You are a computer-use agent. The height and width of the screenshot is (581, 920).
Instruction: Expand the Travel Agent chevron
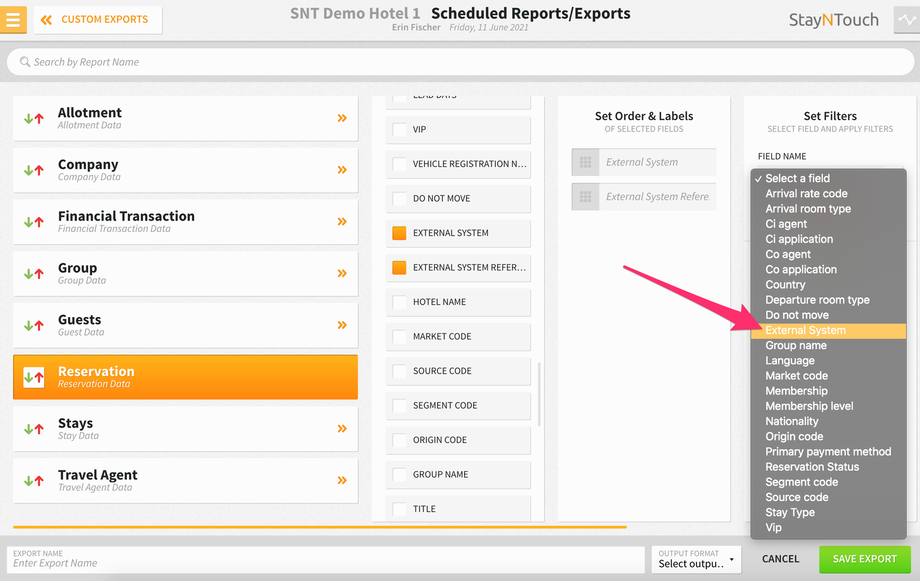tap(342, 481)
